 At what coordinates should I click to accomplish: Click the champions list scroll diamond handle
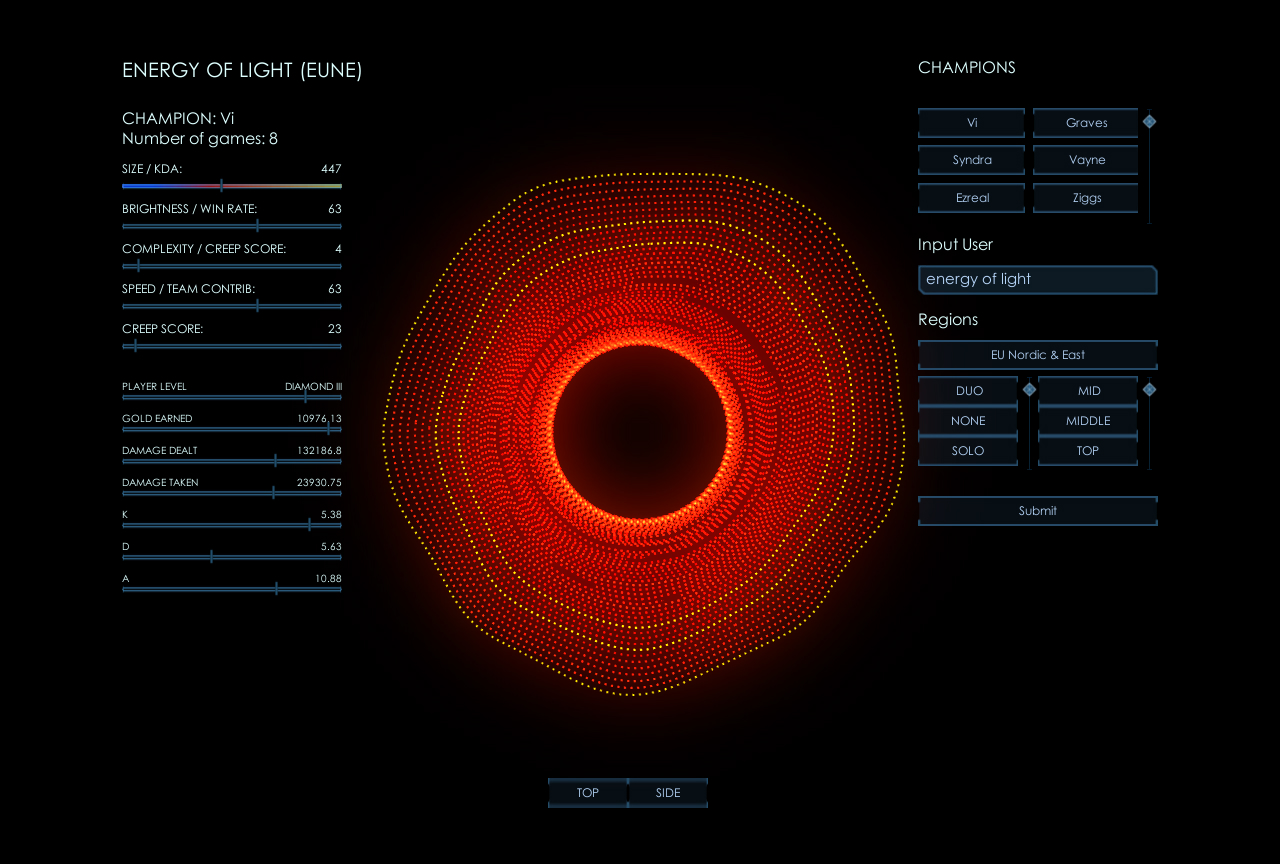[x=1150, y=121]
